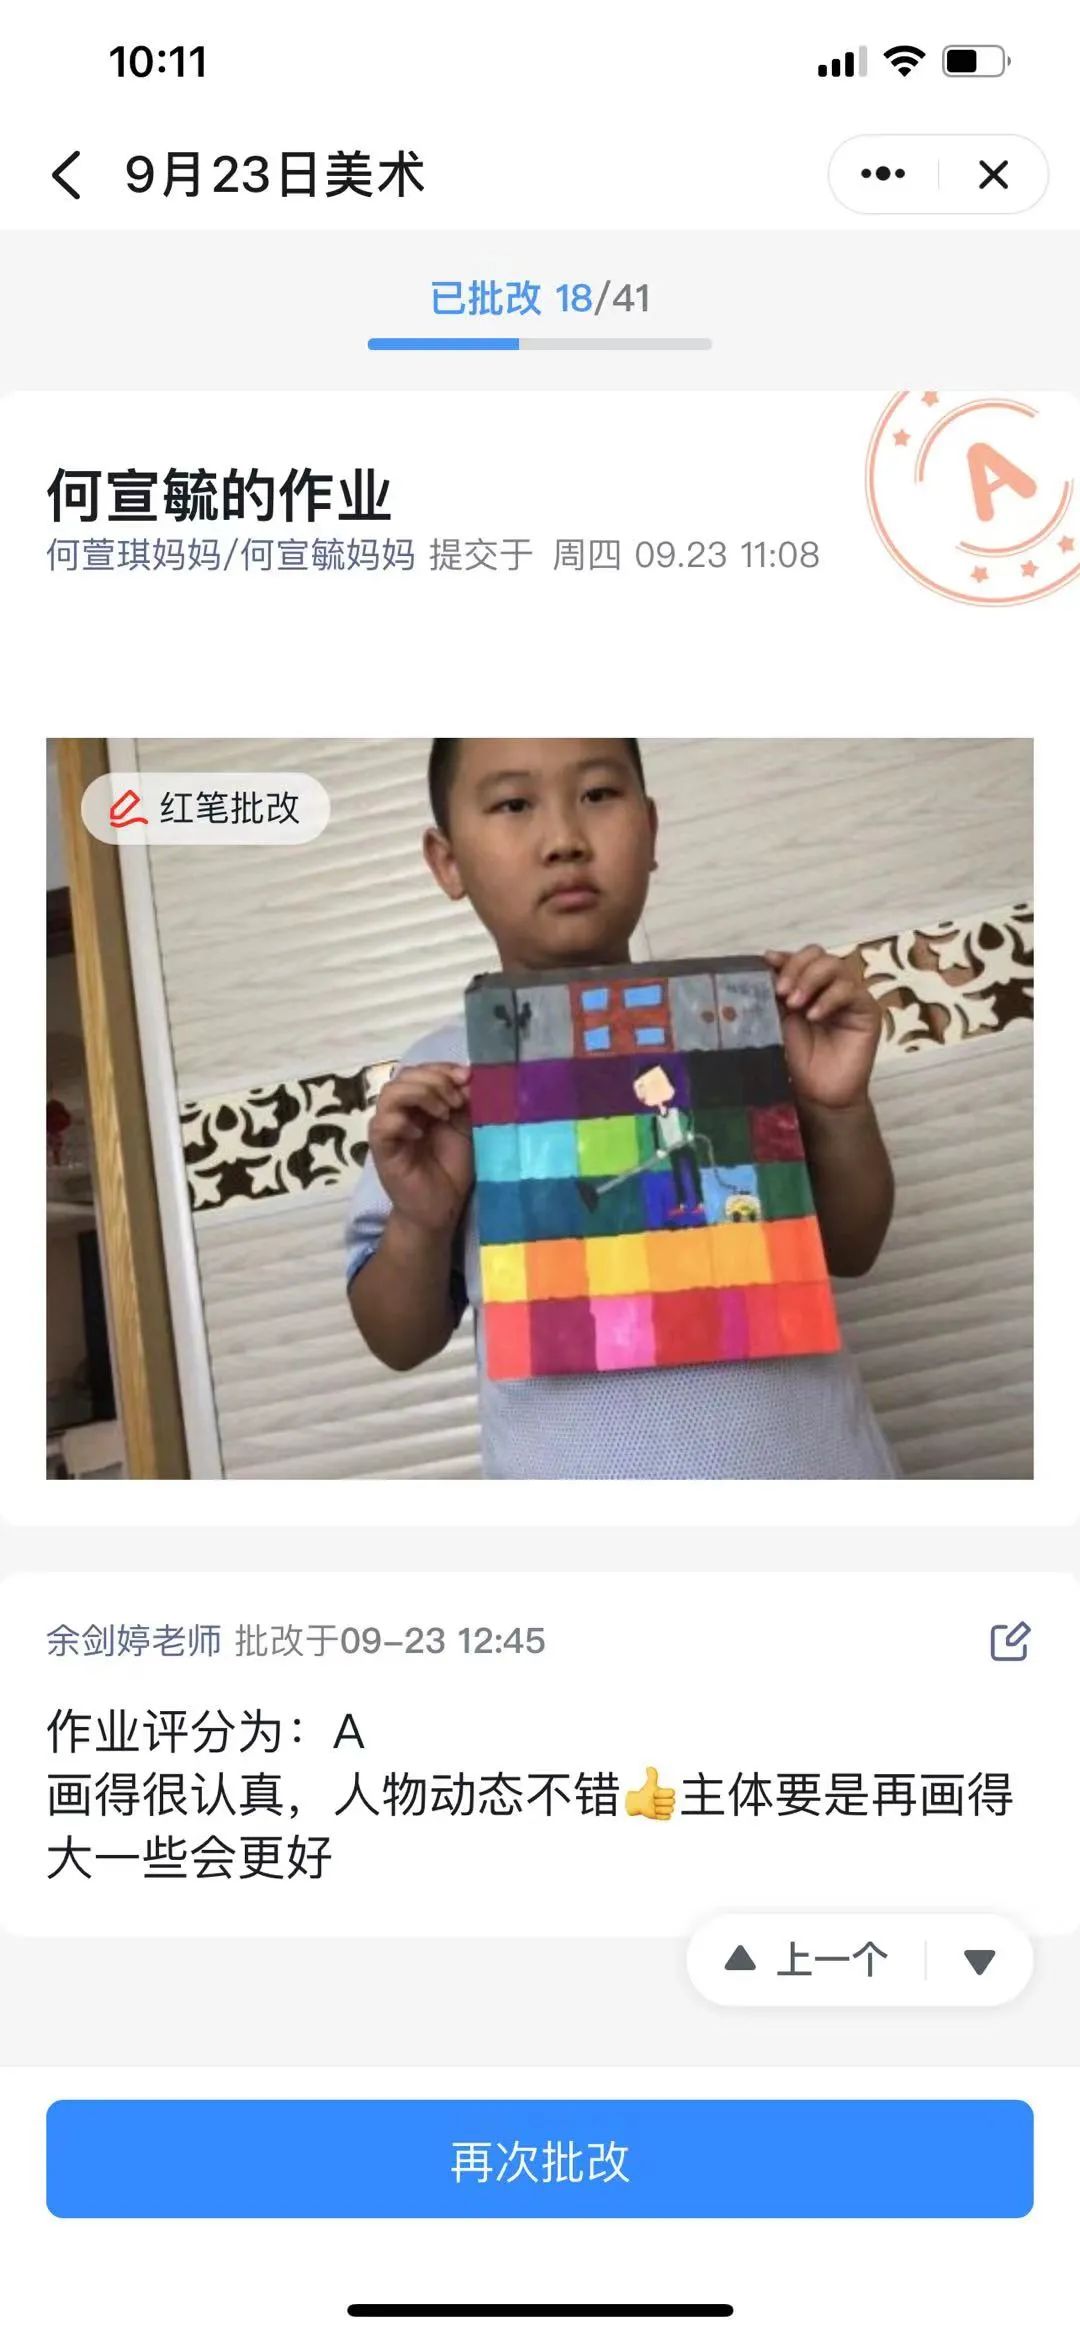Viewport: 1080px width, 2337px height.
Task: Click the 上一个 label
Action: pos(832,1959)
